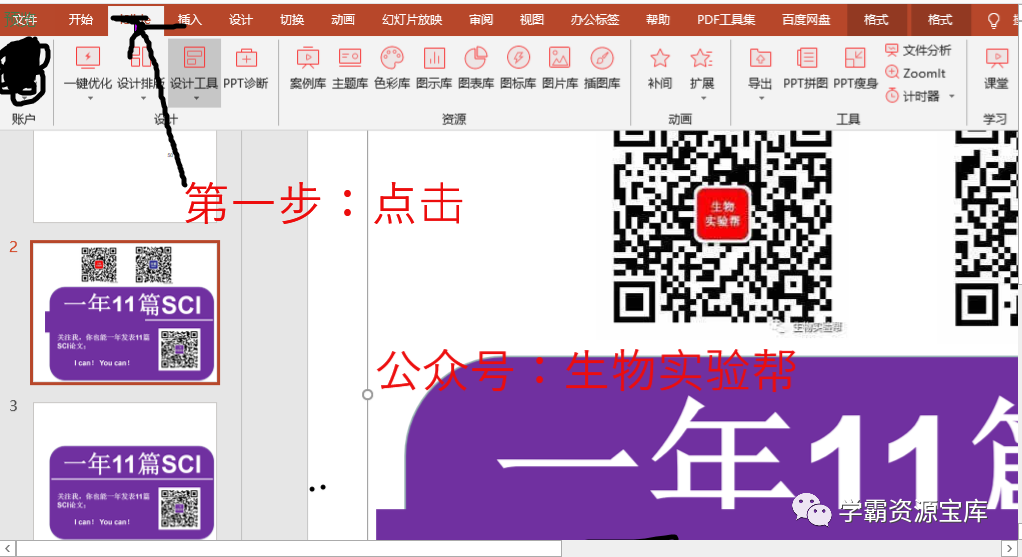The width and height of the screenshot is (1022, 557).
Task: Expand the 扩展 dropdown arrow
Action: [703, 98]
